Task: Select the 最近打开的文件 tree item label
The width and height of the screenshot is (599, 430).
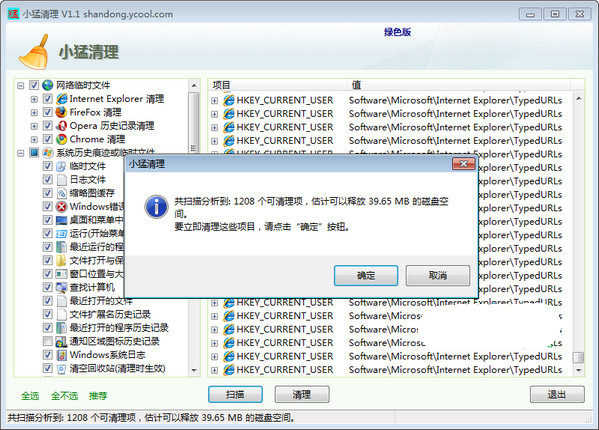Action: coord(101,301)
